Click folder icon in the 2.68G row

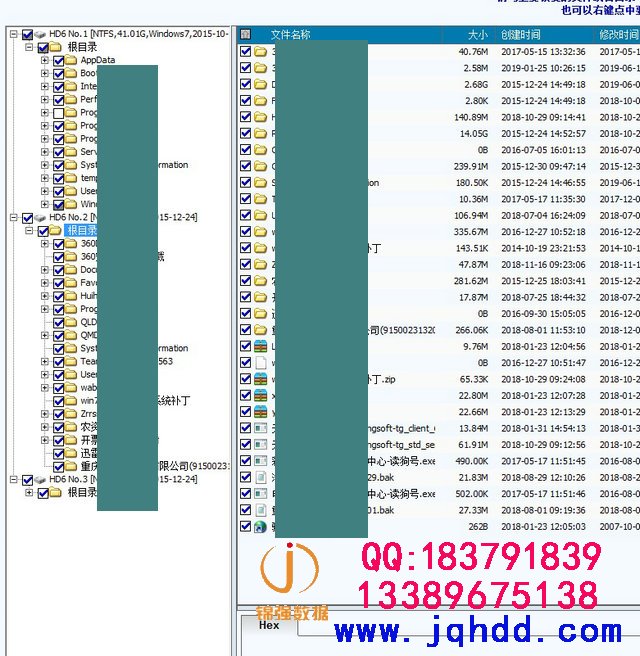point(261,85)
